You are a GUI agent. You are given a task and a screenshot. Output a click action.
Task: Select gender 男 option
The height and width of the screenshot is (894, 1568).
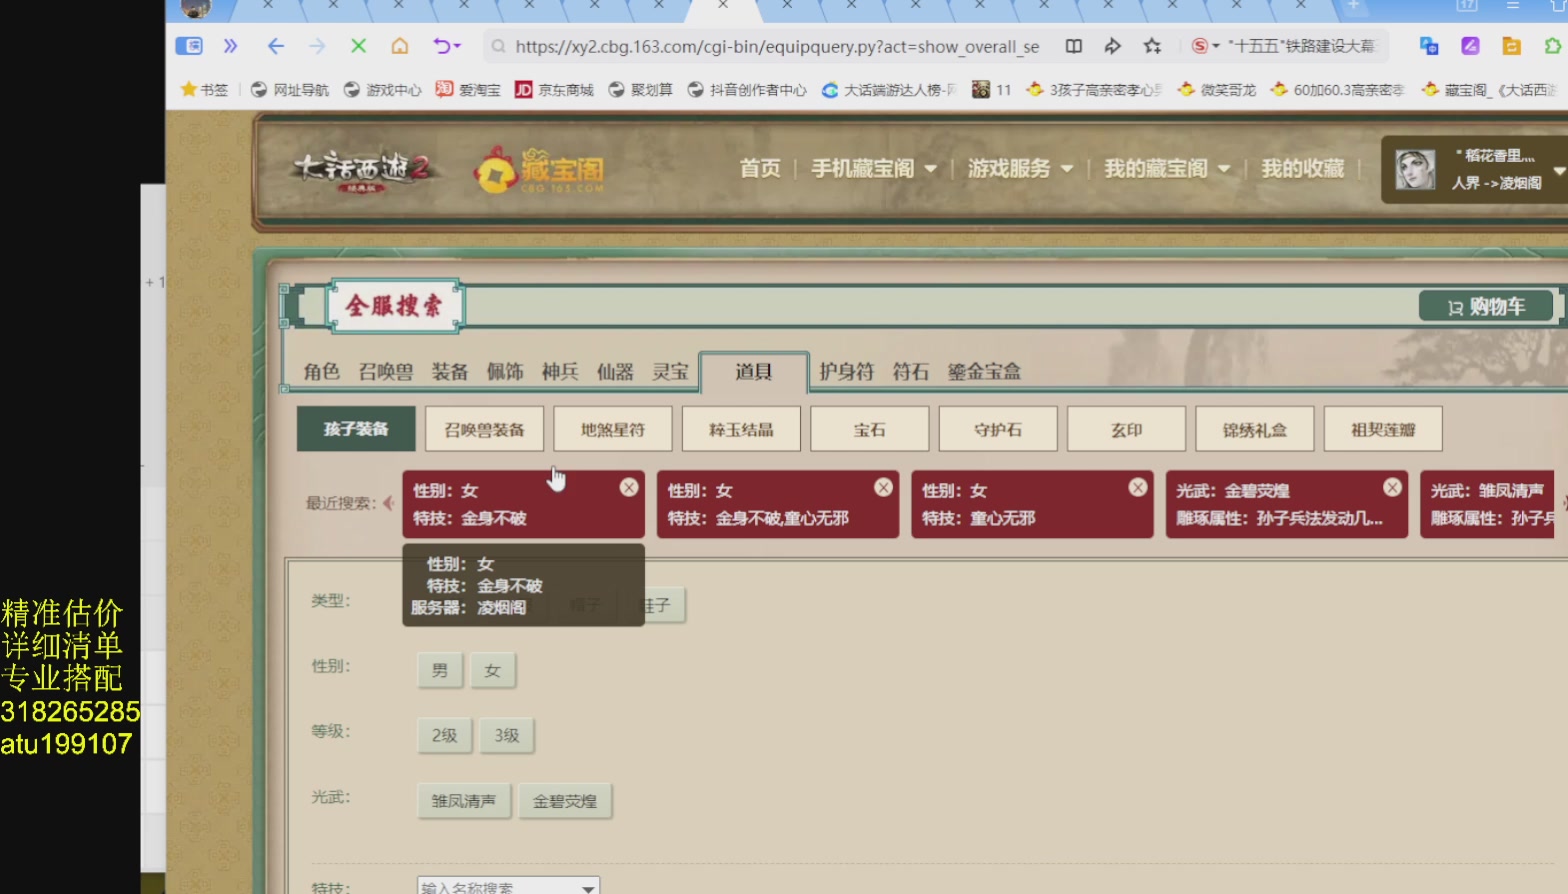pos(440,670)
